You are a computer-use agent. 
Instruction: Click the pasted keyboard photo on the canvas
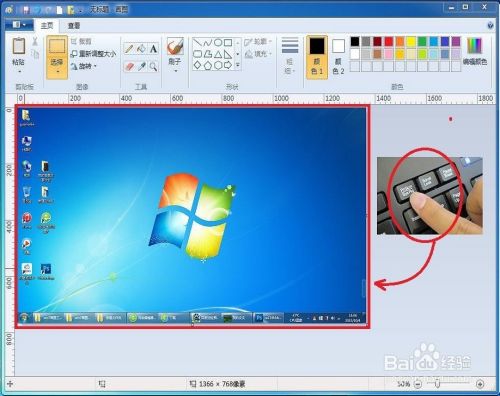pyautogui.click(x=430, y=196)
